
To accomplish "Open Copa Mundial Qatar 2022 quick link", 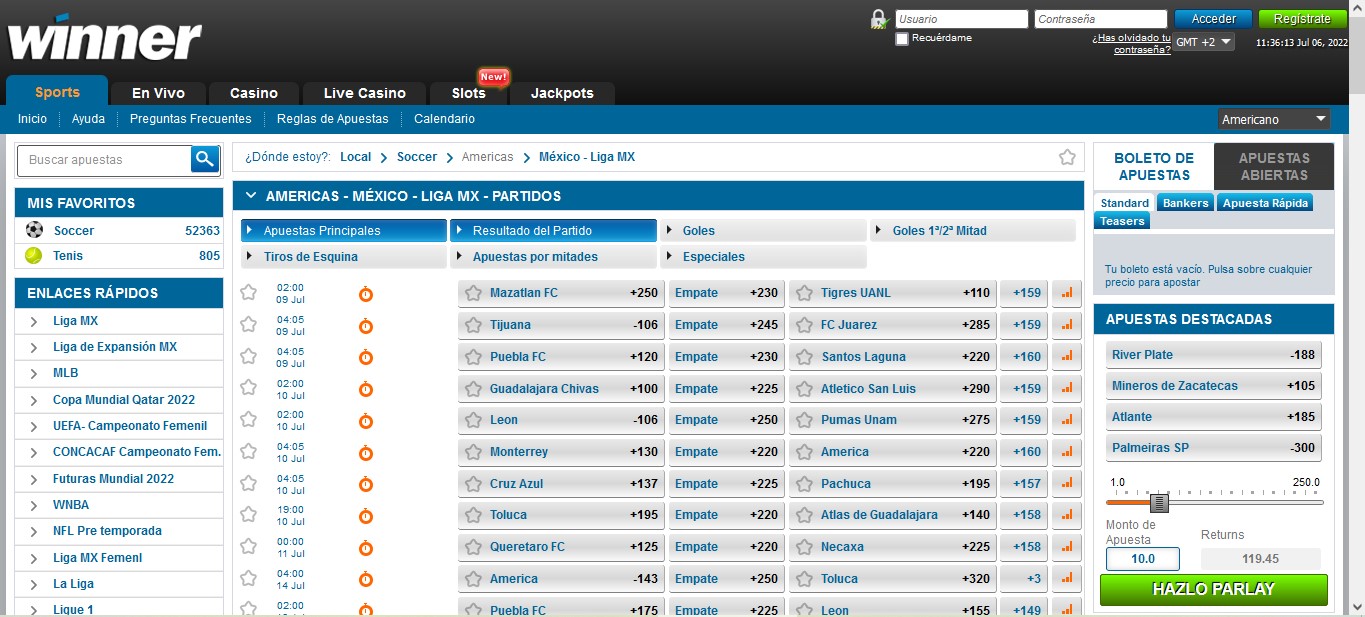I will [x=124, y=400].
